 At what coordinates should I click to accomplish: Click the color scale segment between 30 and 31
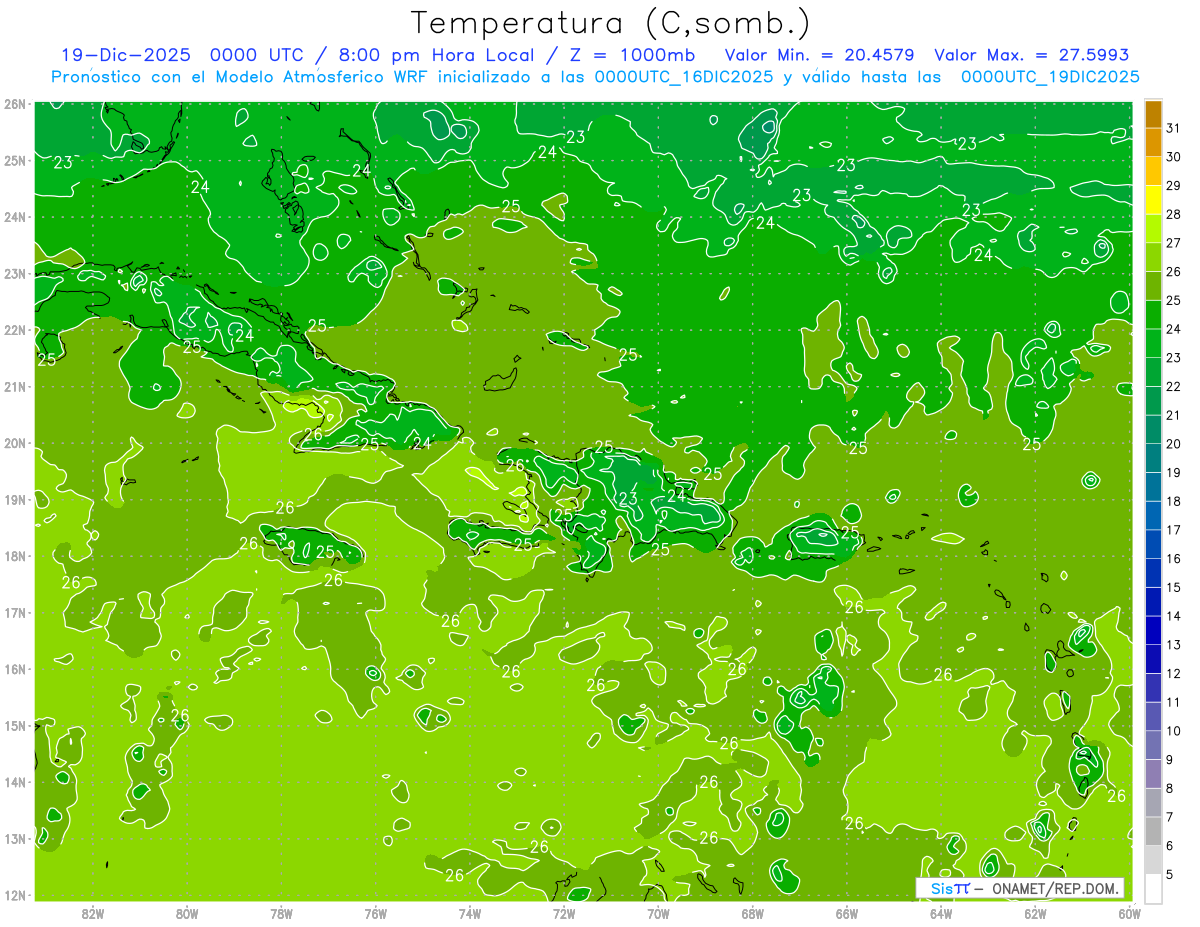coord(1153,143)
